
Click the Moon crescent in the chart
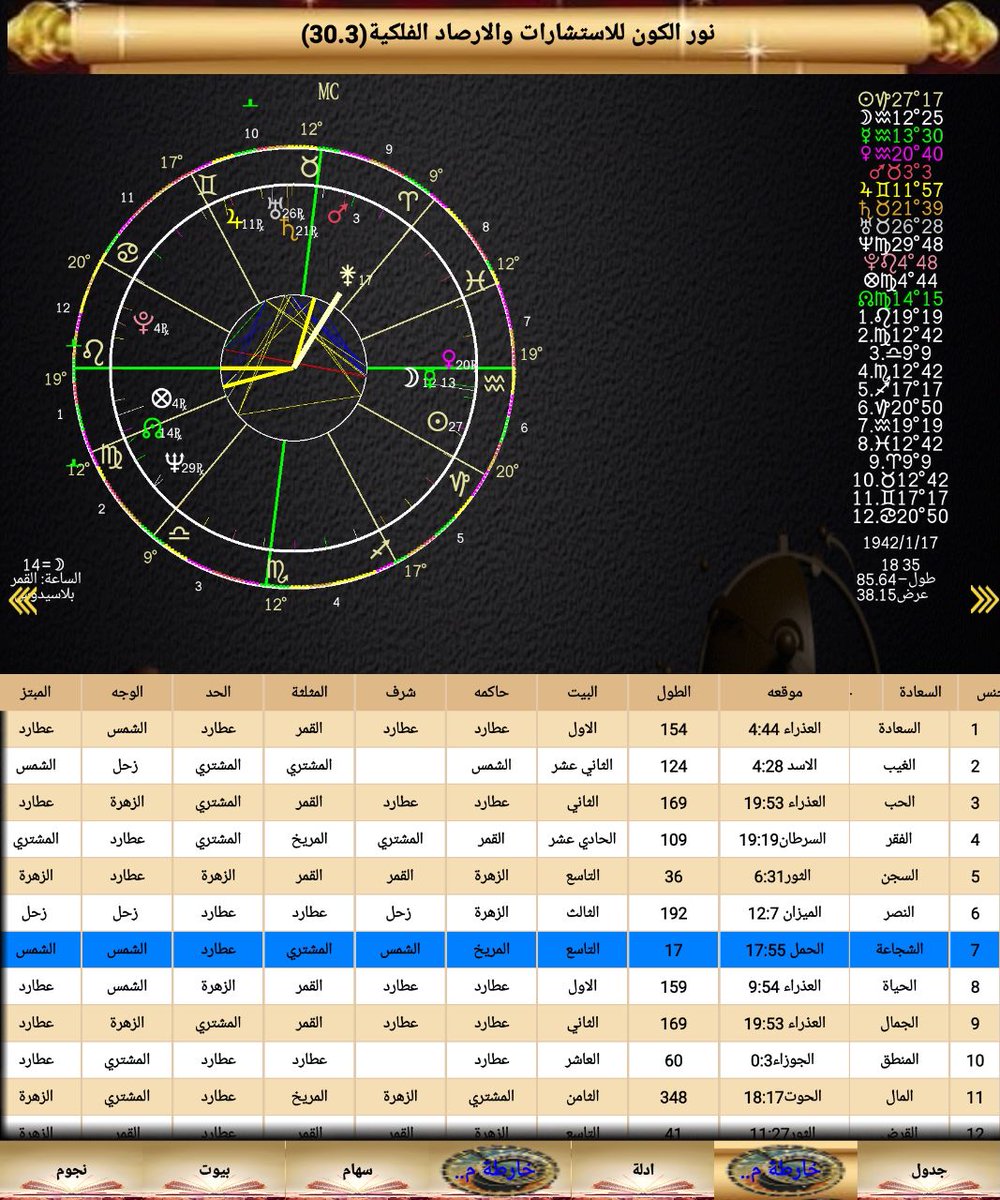tap(411, 378)
